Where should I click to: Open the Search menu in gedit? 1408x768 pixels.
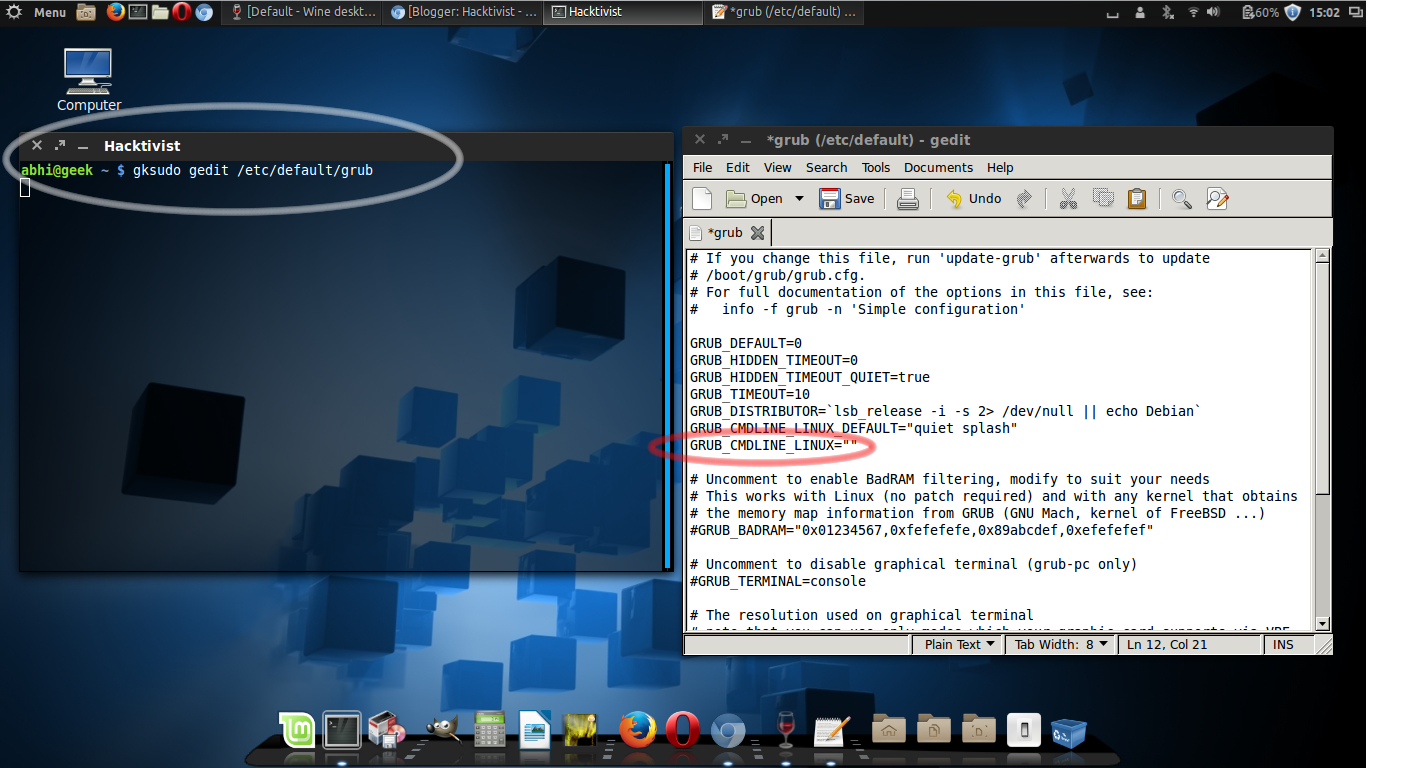[x=826, y=167]
